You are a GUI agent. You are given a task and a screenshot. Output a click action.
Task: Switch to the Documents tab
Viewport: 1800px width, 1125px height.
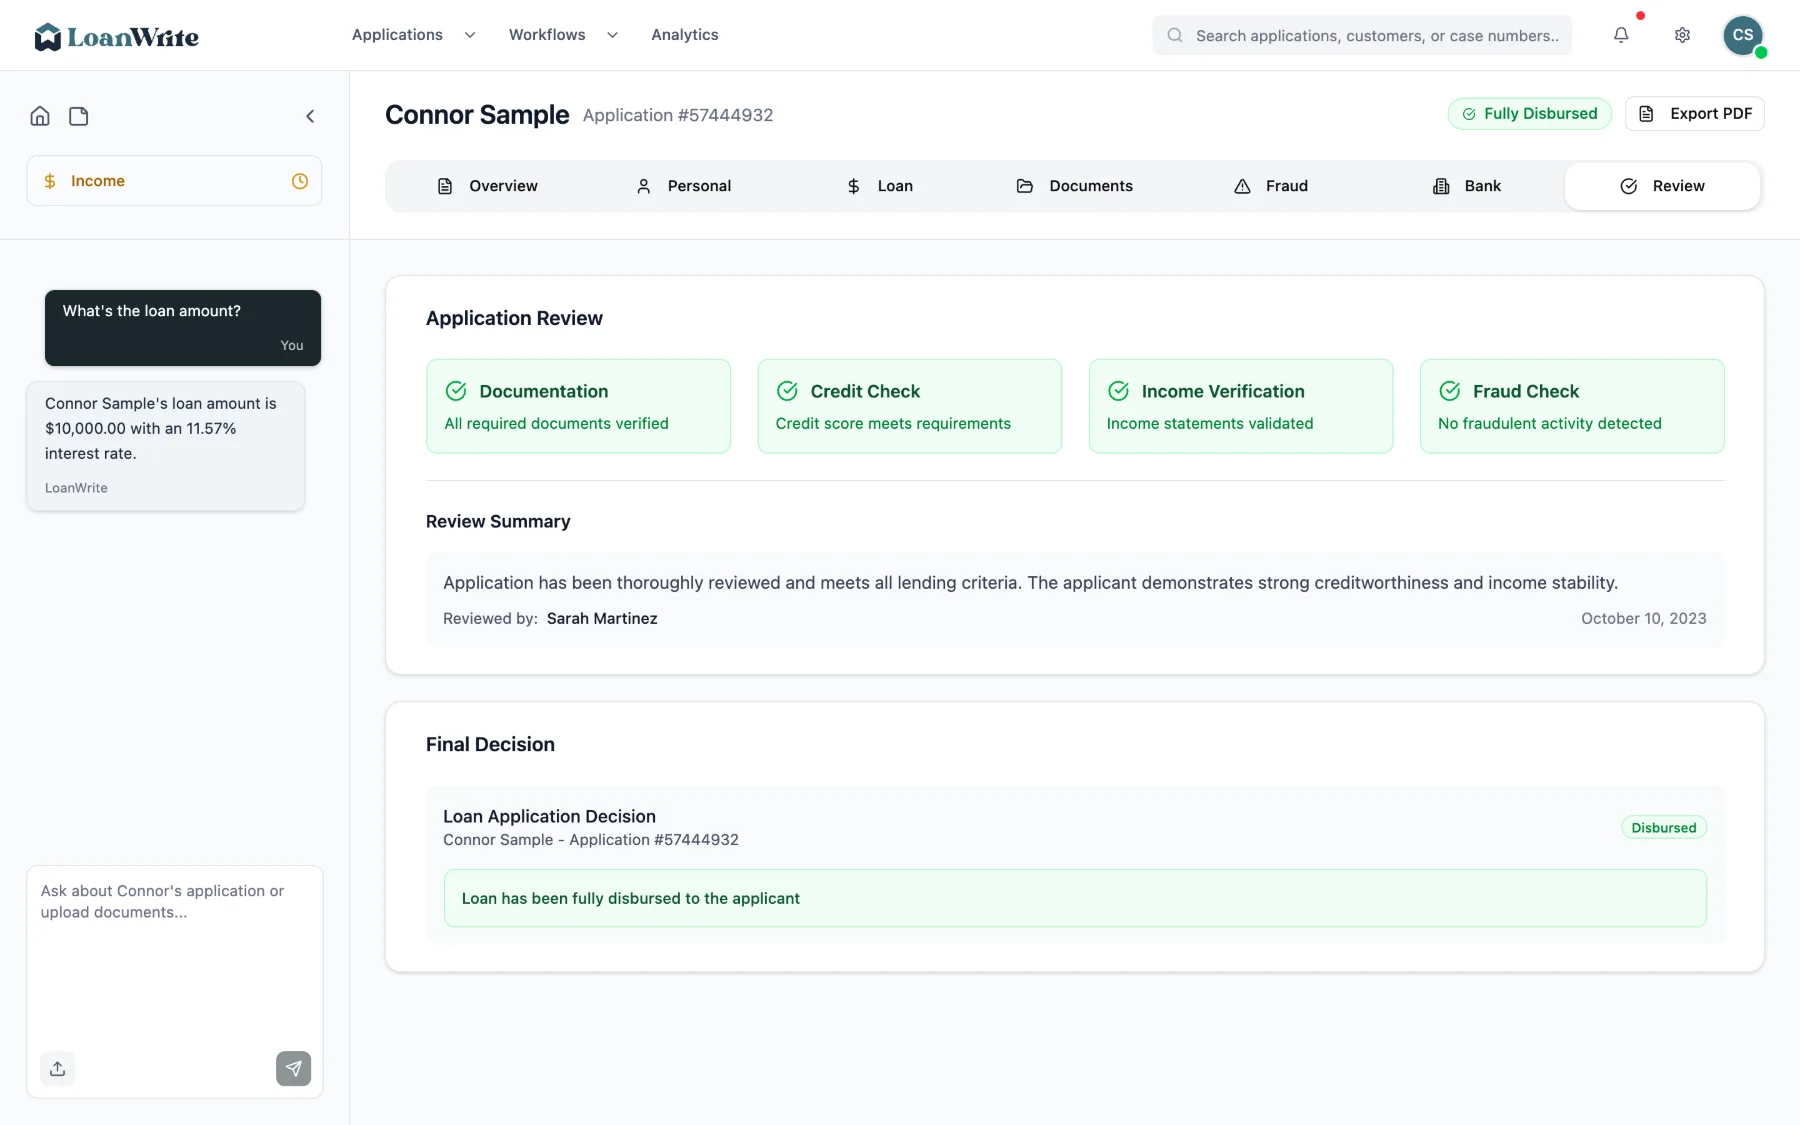pyautogui.click(x=1074, y=186)
